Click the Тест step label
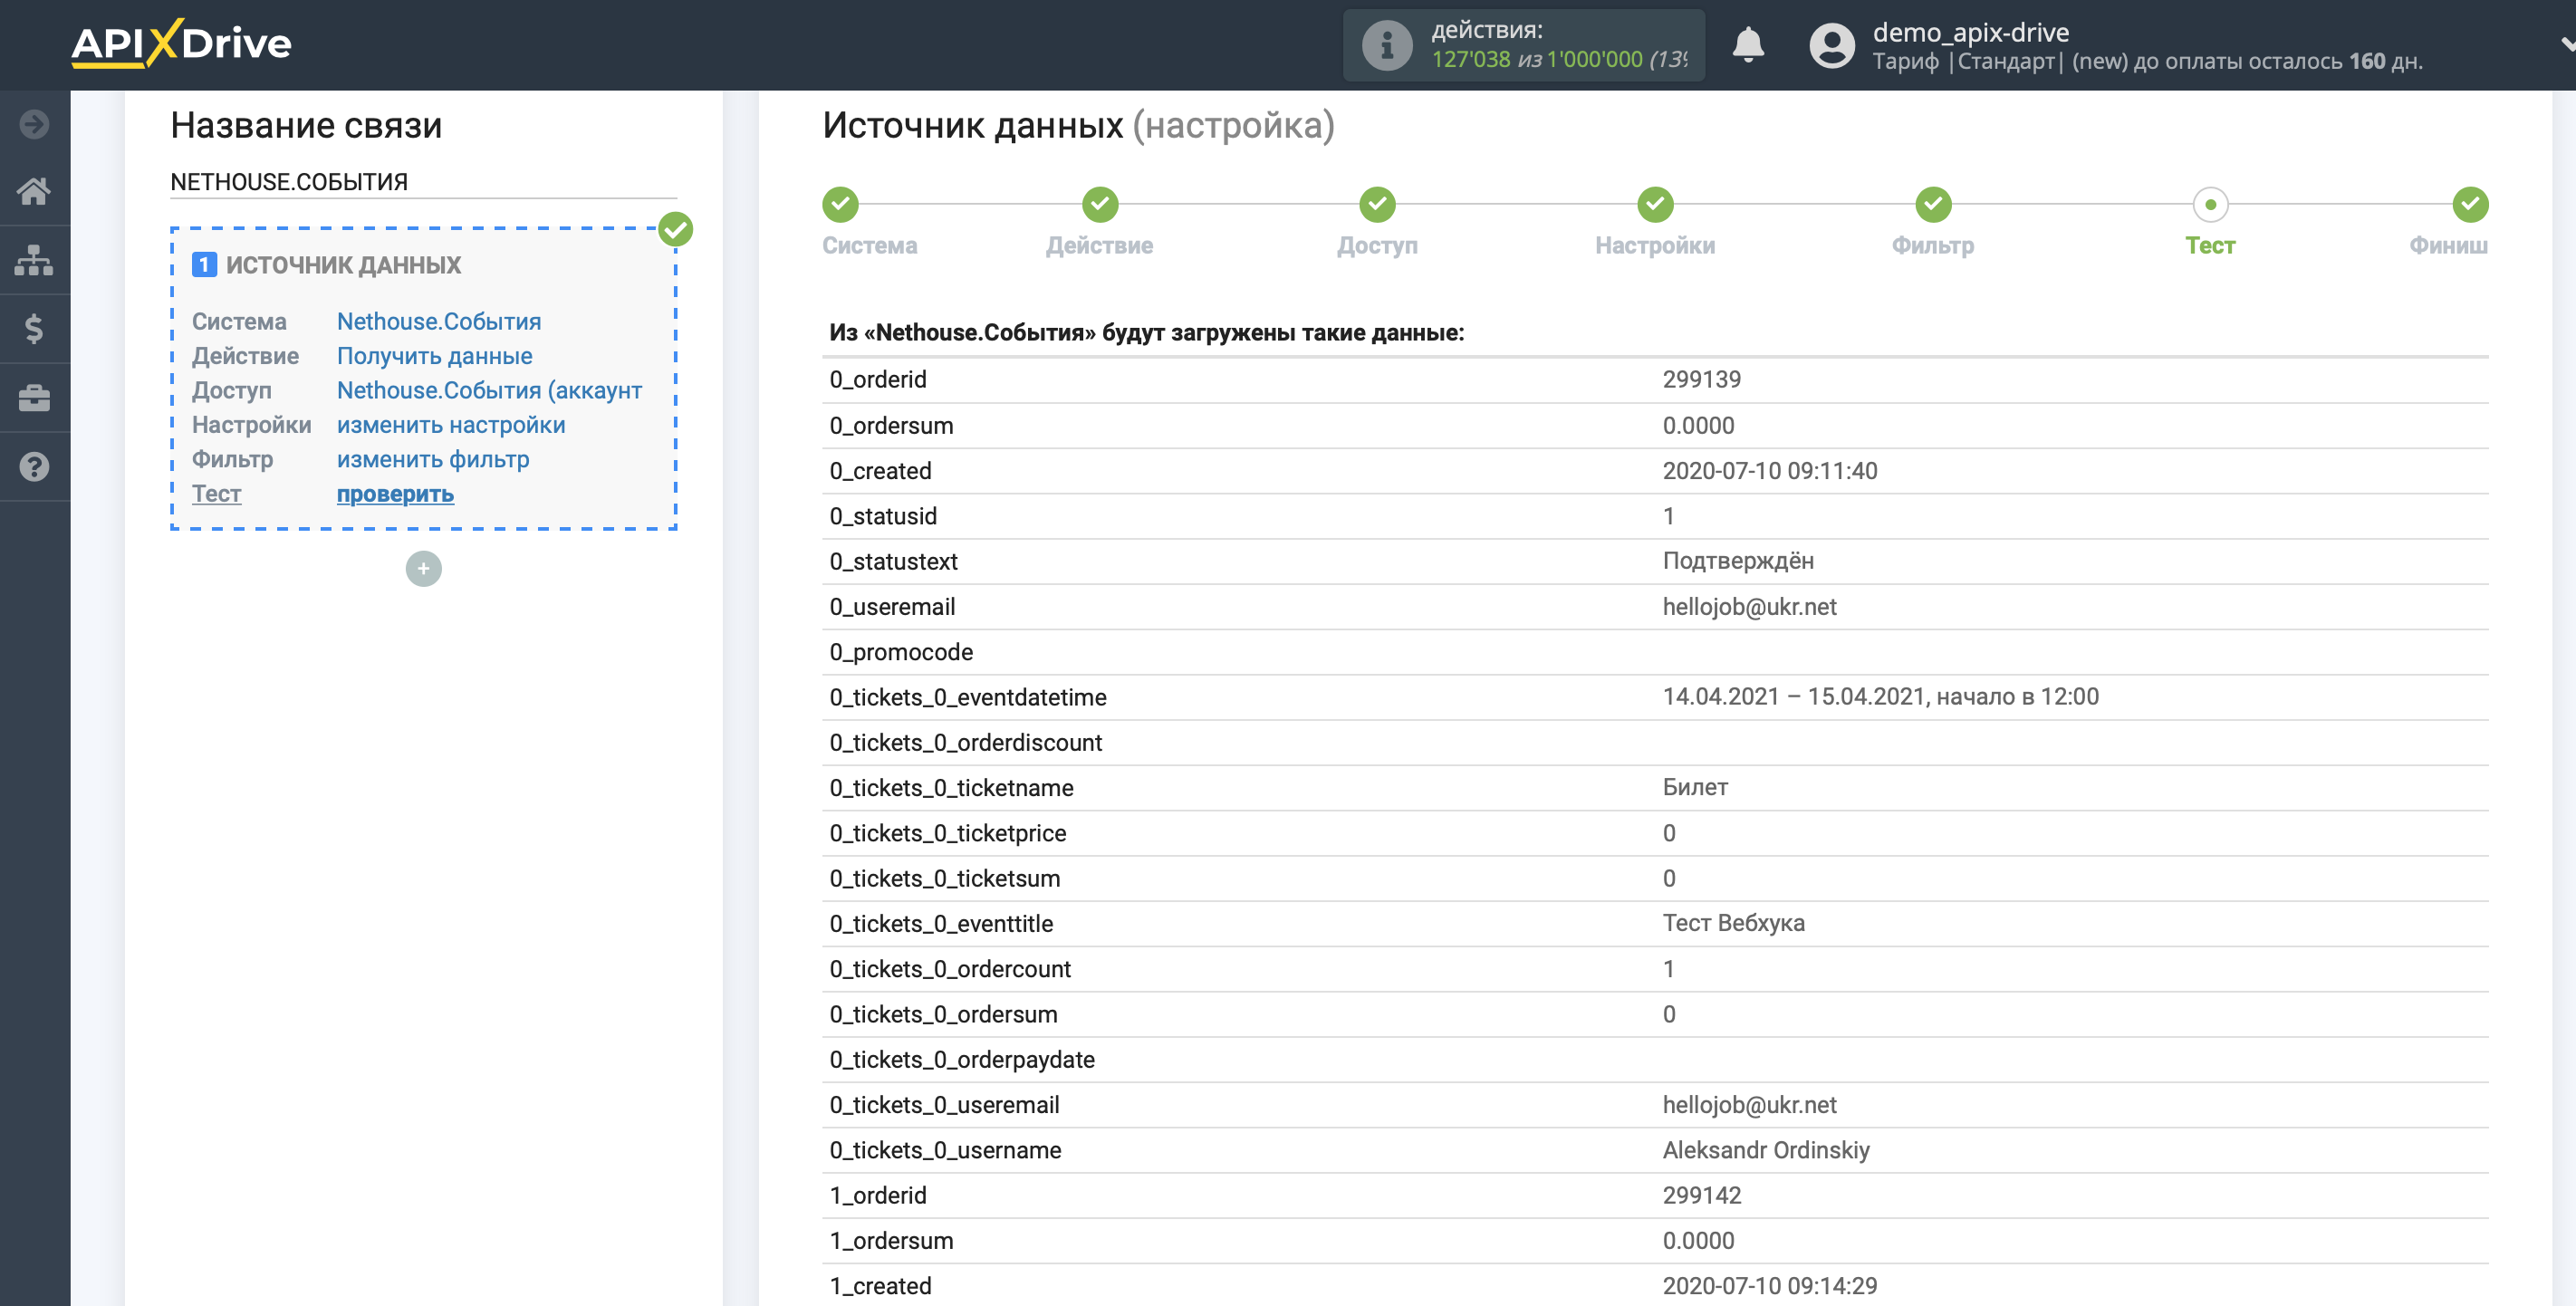 point(2210,246)
